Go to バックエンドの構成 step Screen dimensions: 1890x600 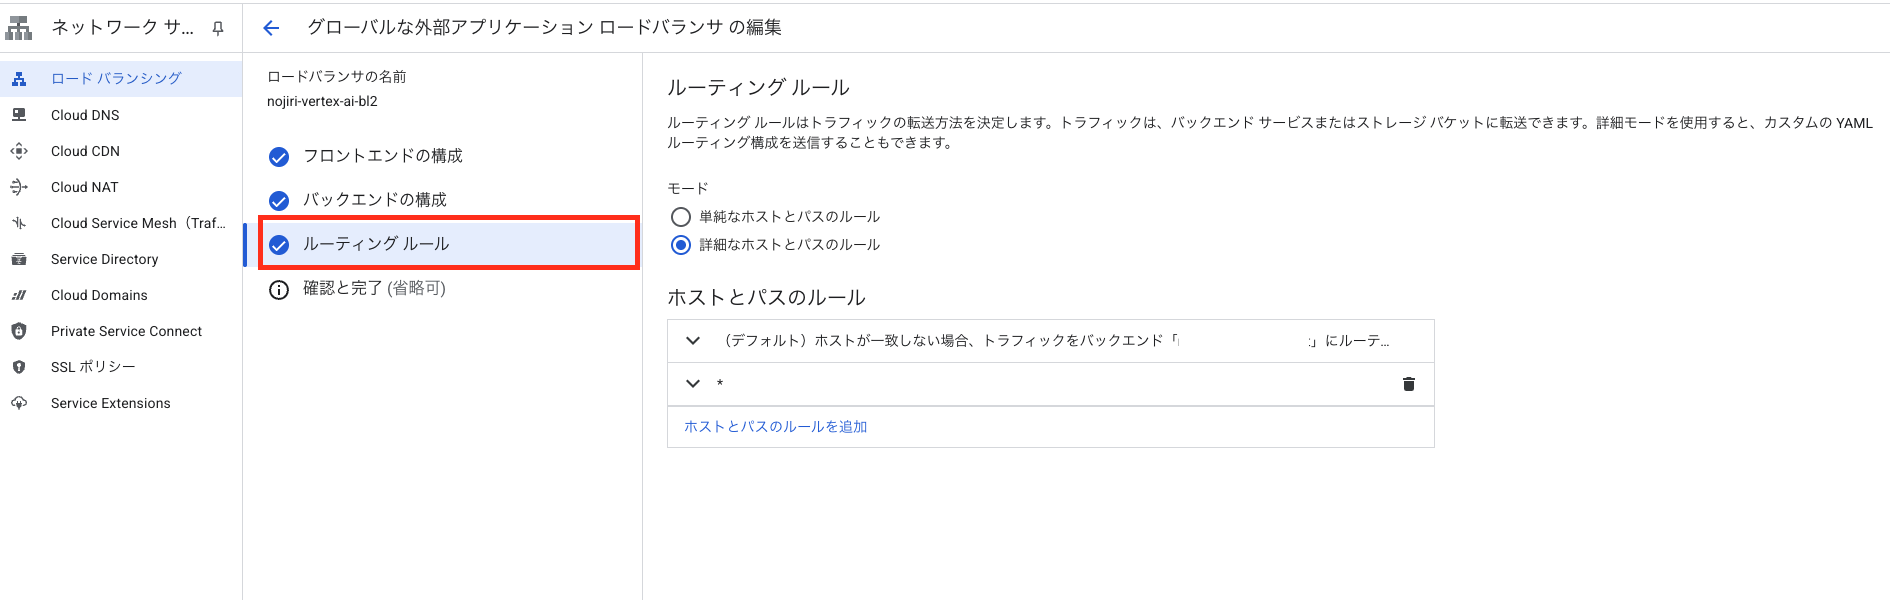[x=374, y=200]
